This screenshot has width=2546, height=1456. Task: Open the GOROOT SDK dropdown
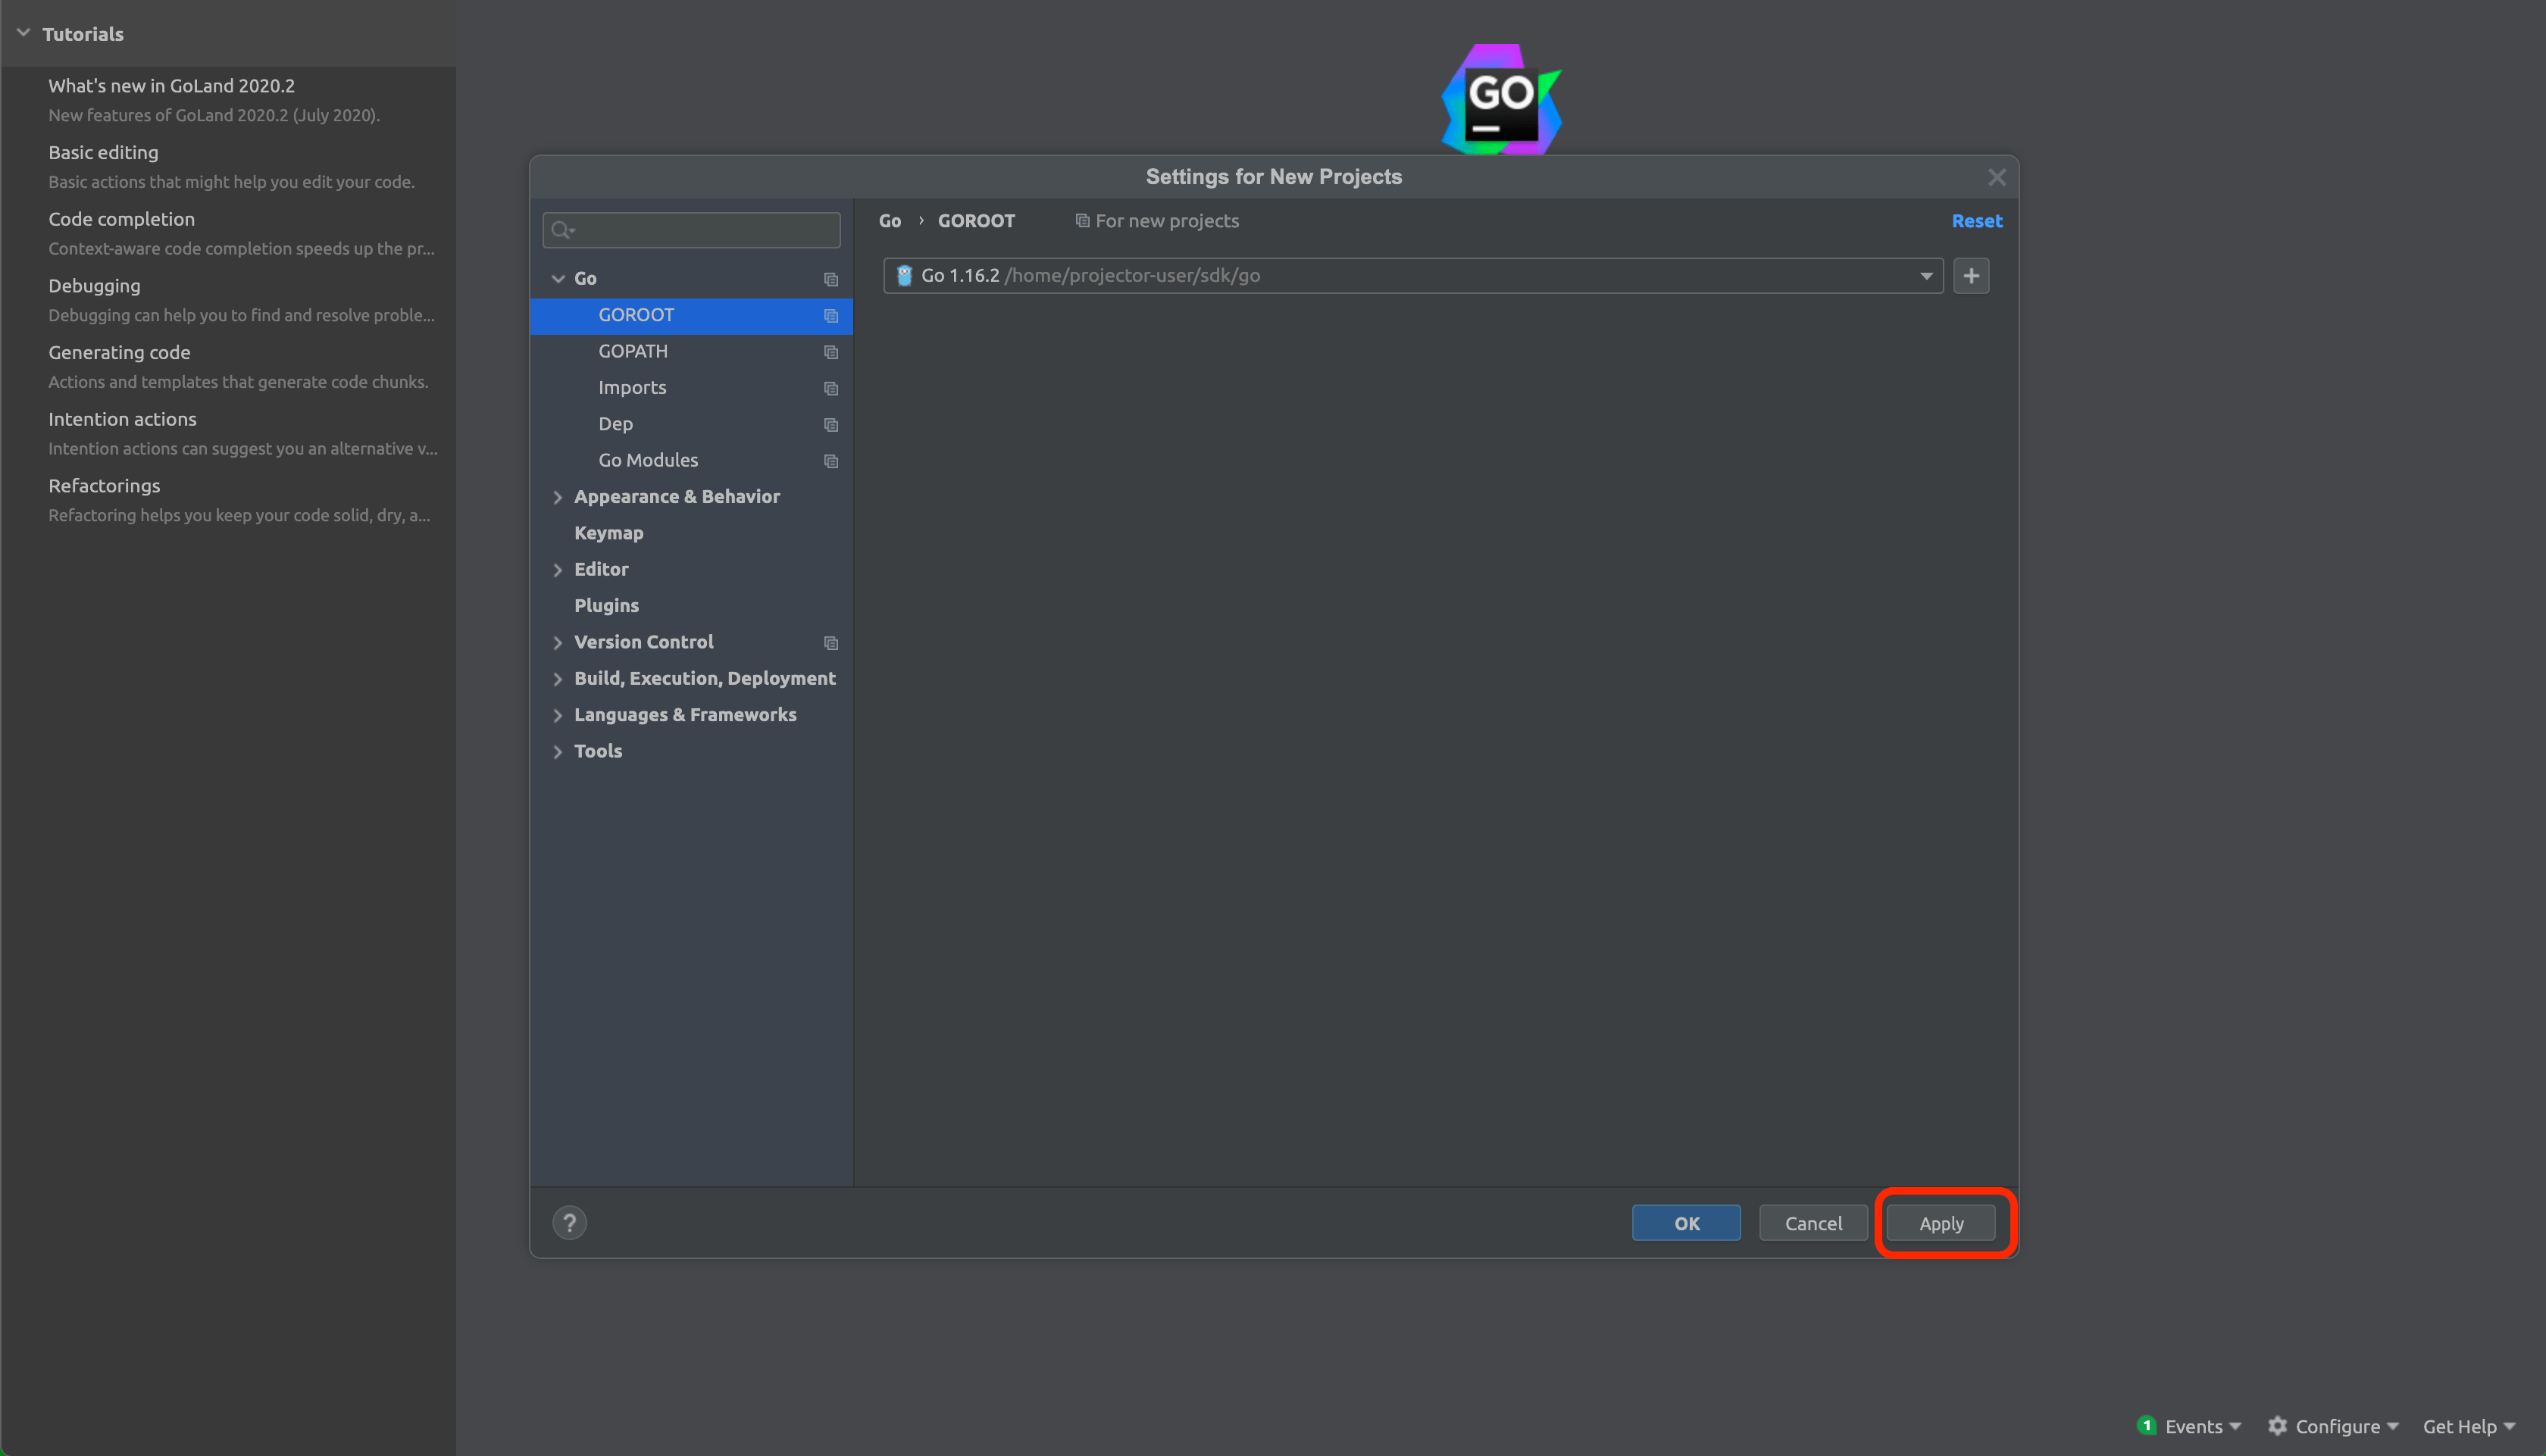click(1926, 276)
